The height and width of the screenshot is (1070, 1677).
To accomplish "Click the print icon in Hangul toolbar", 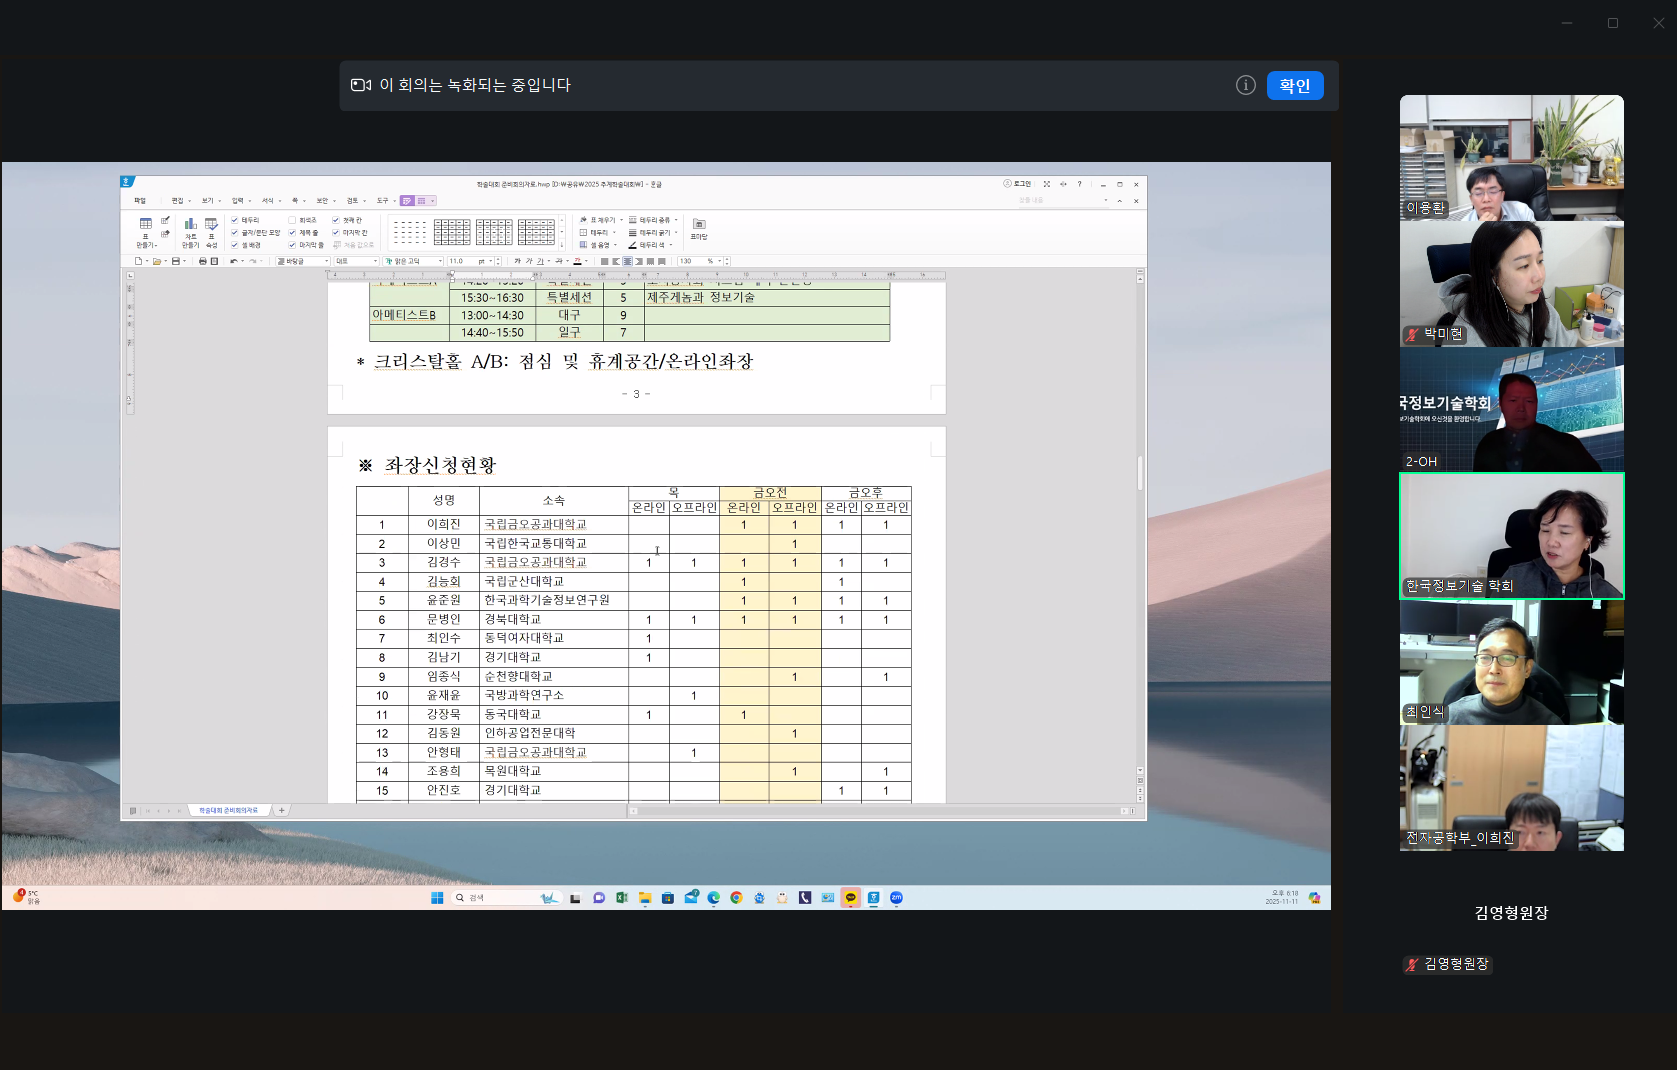I will (x=202, y=261).
